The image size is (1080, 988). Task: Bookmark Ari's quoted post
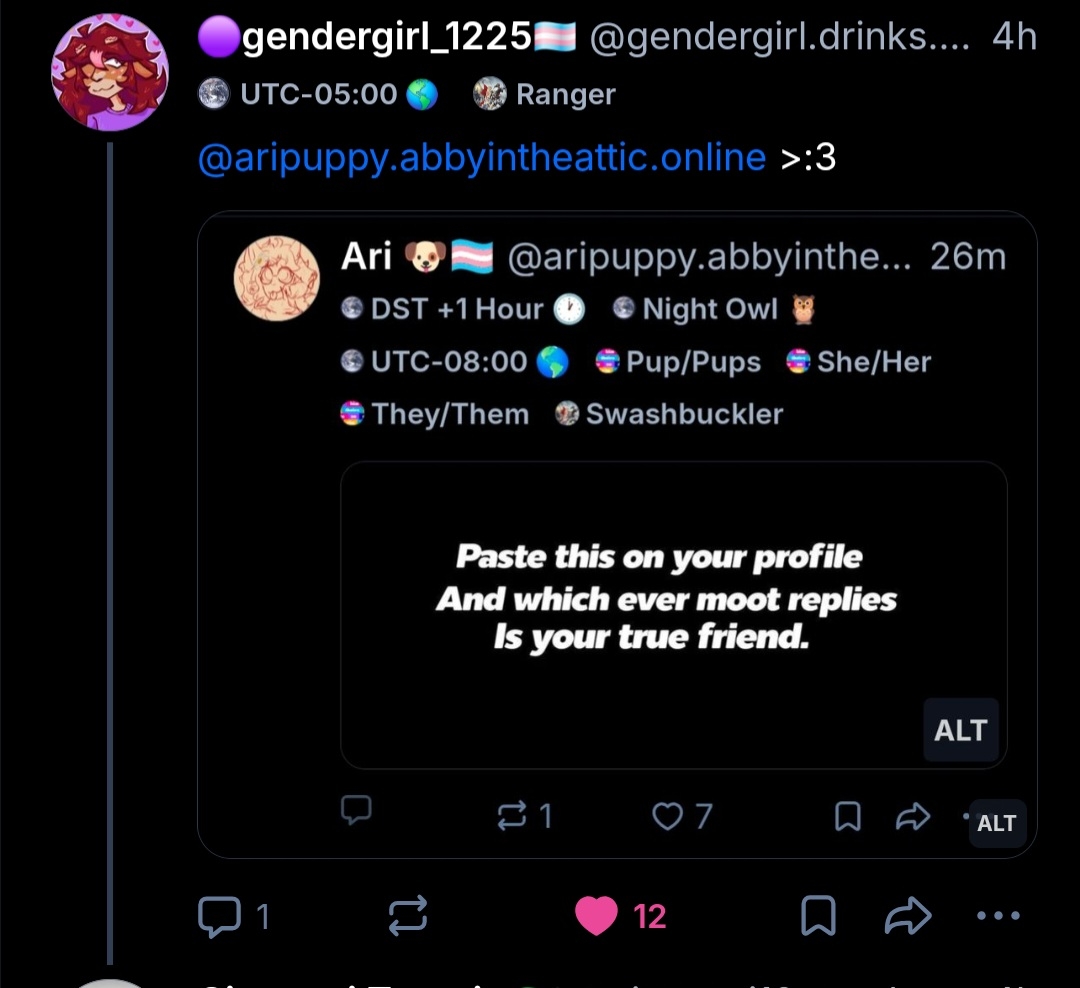847,817
